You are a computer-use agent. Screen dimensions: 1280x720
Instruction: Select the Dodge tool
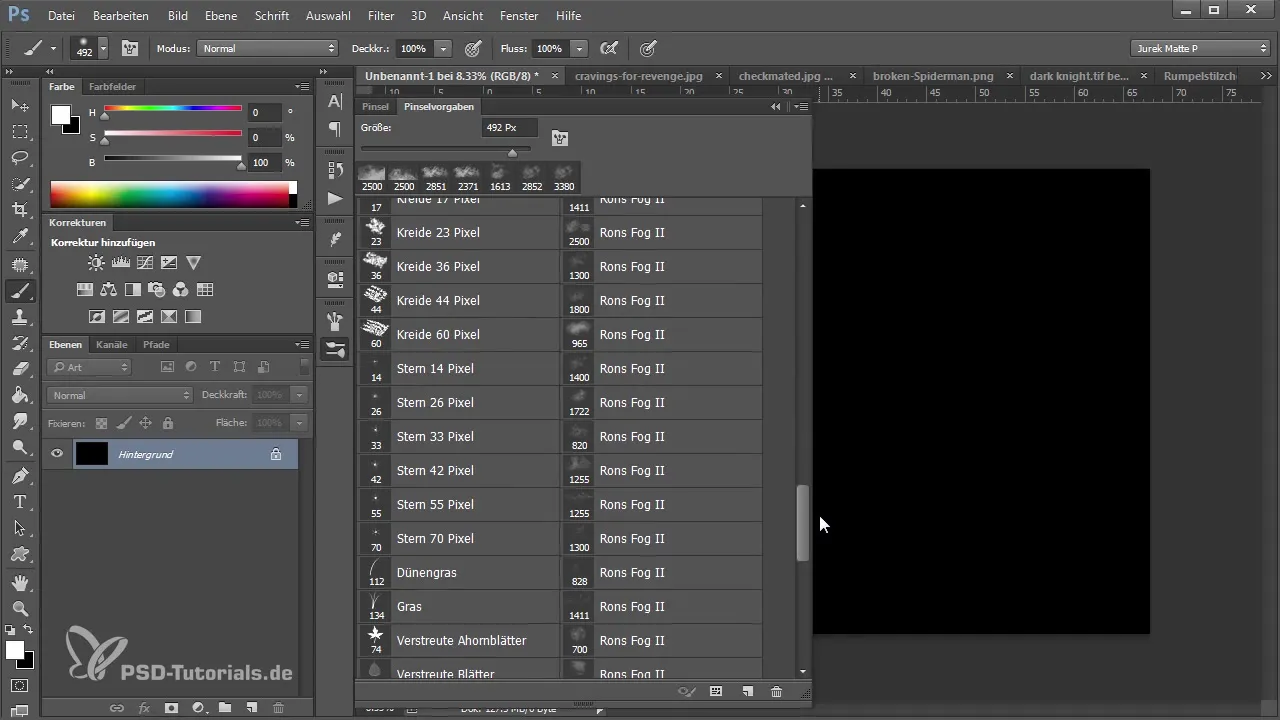pyautogui.click(x=20, y=448)
